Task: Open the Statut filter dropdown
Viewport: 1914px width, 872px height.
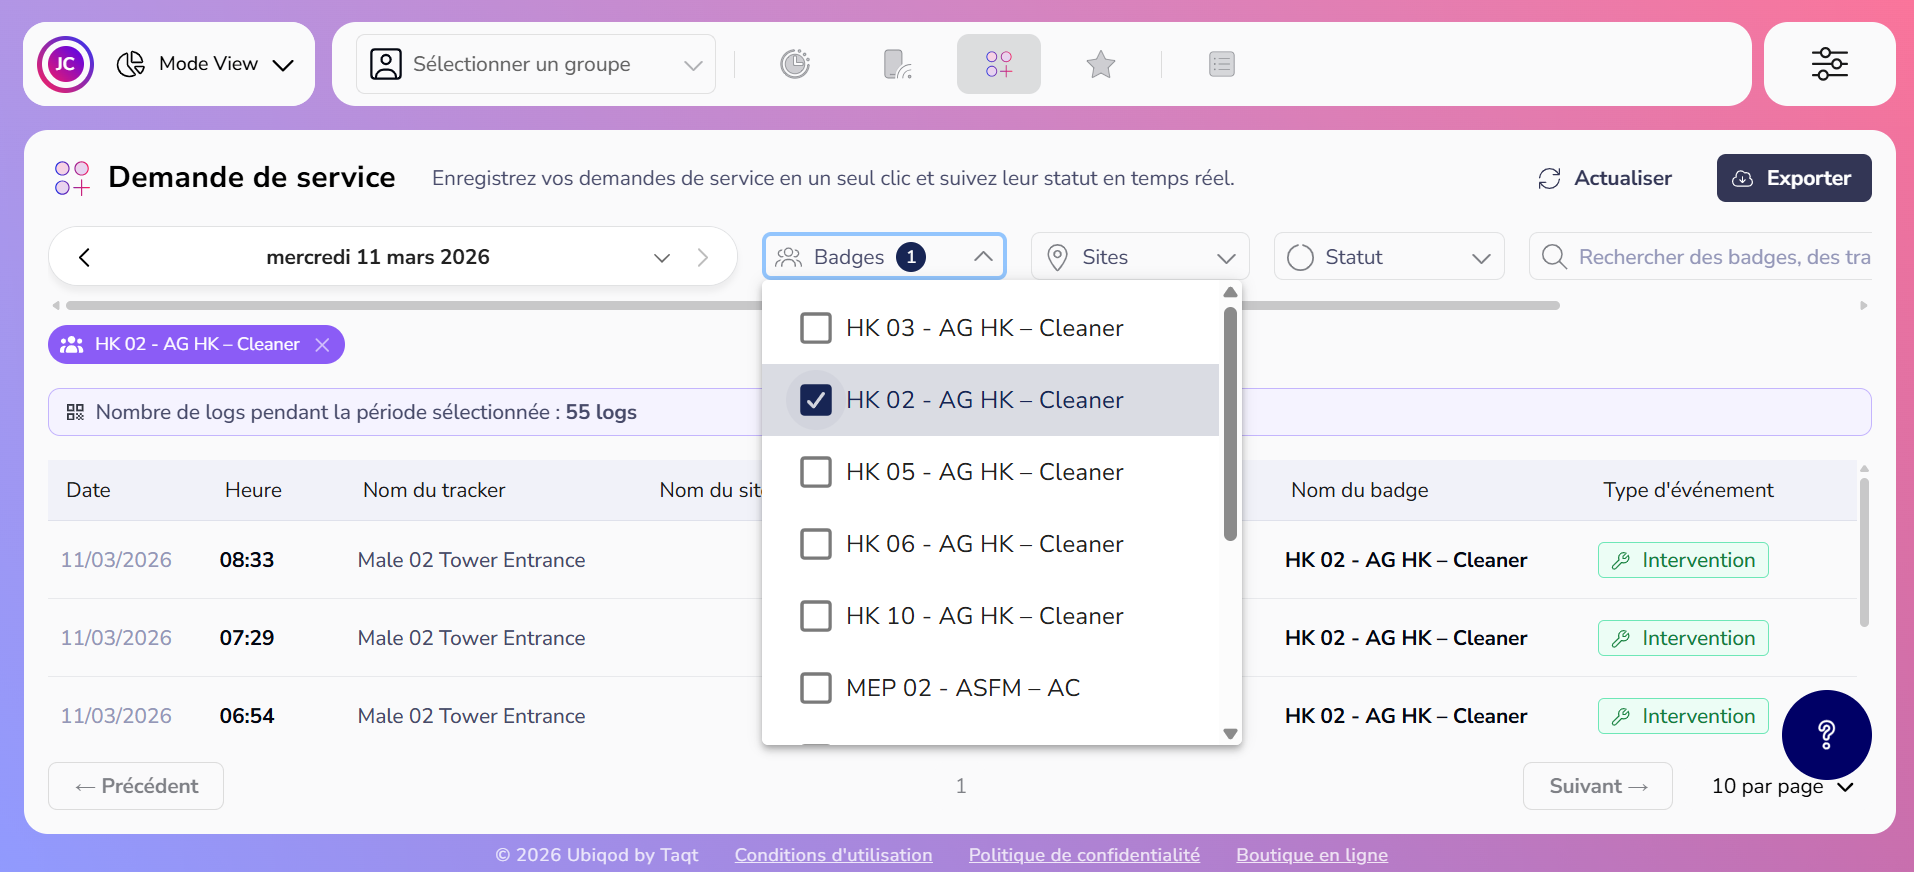Action: point(1388,257)
